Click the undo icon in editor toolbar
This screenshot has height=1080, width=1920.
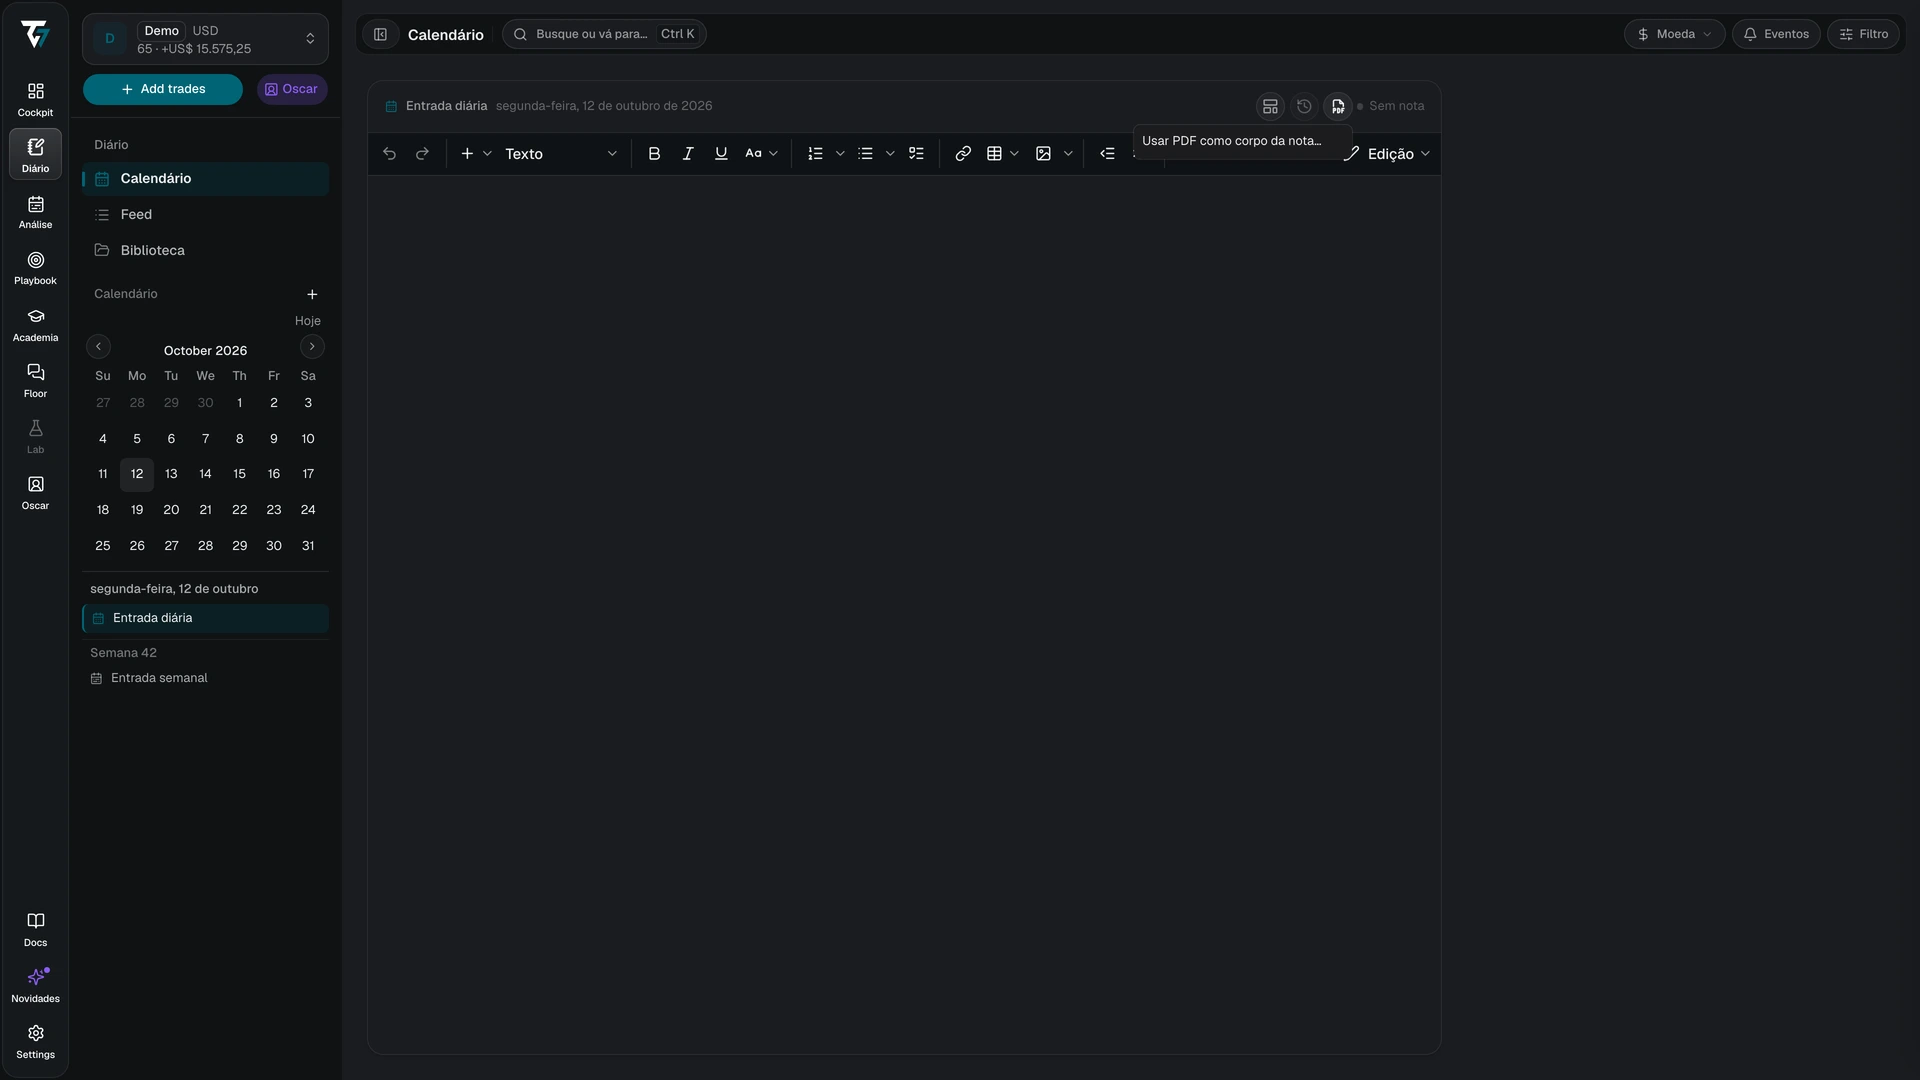click(389, 154)
